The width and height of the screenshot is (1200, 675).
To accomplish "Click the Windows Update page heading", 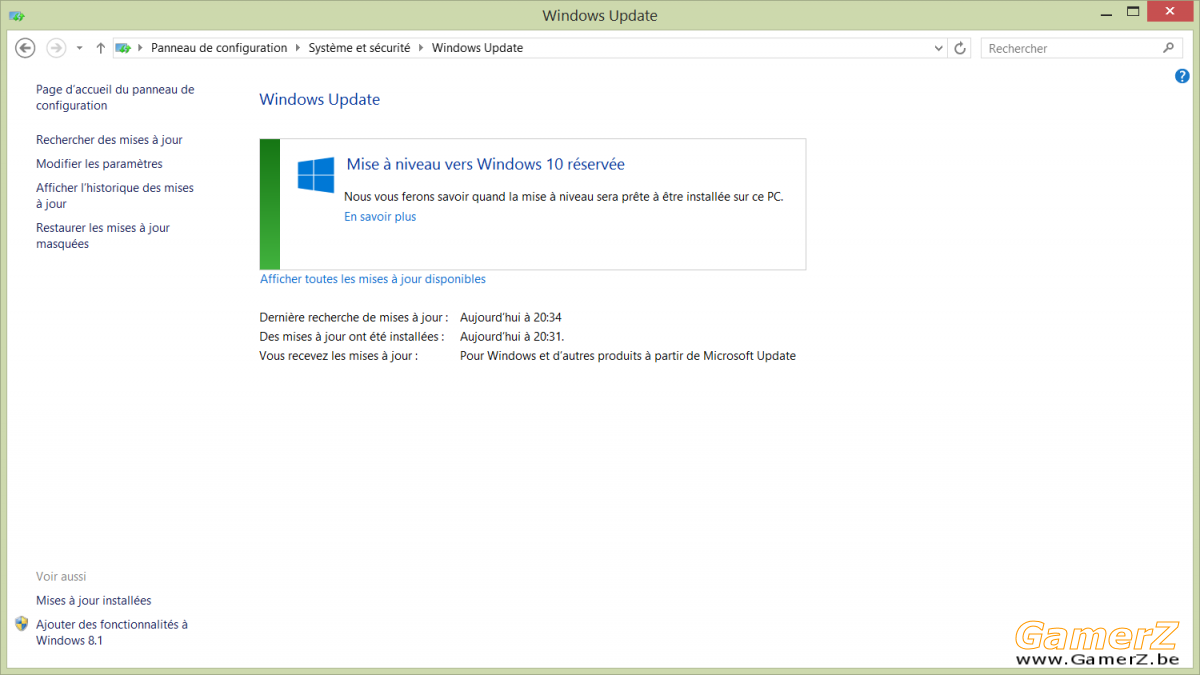I will [x=320, y=99].
